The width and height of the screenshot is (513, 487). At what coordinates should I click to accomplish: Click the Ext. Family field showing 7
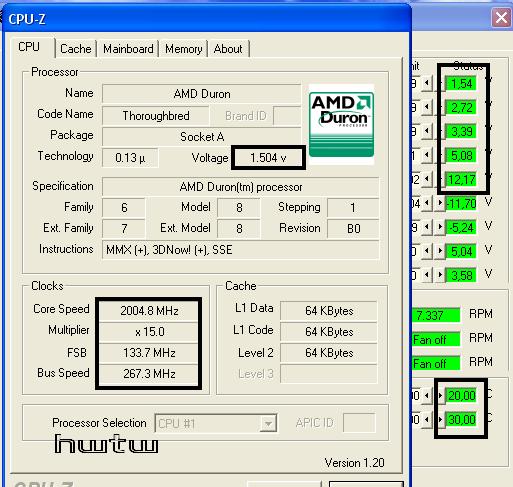coord(124,229)
